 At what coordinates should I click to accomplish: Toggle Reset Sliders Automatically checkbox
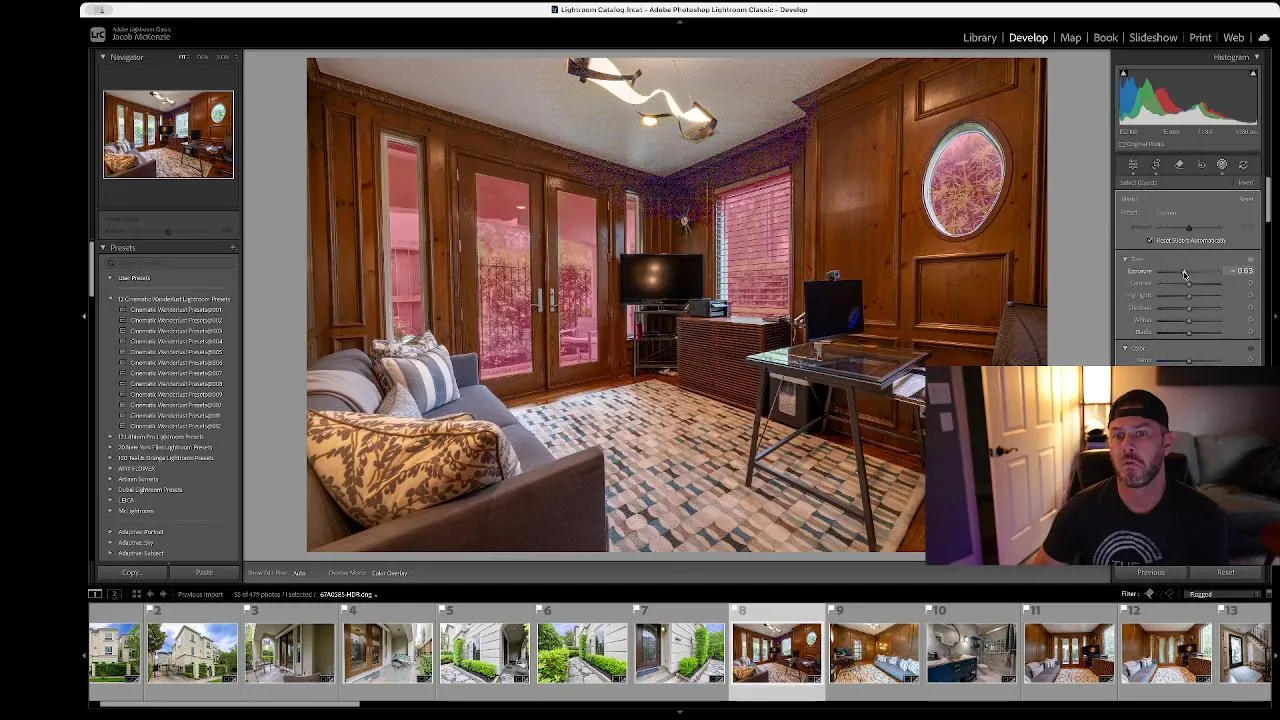coord(1149,241)
